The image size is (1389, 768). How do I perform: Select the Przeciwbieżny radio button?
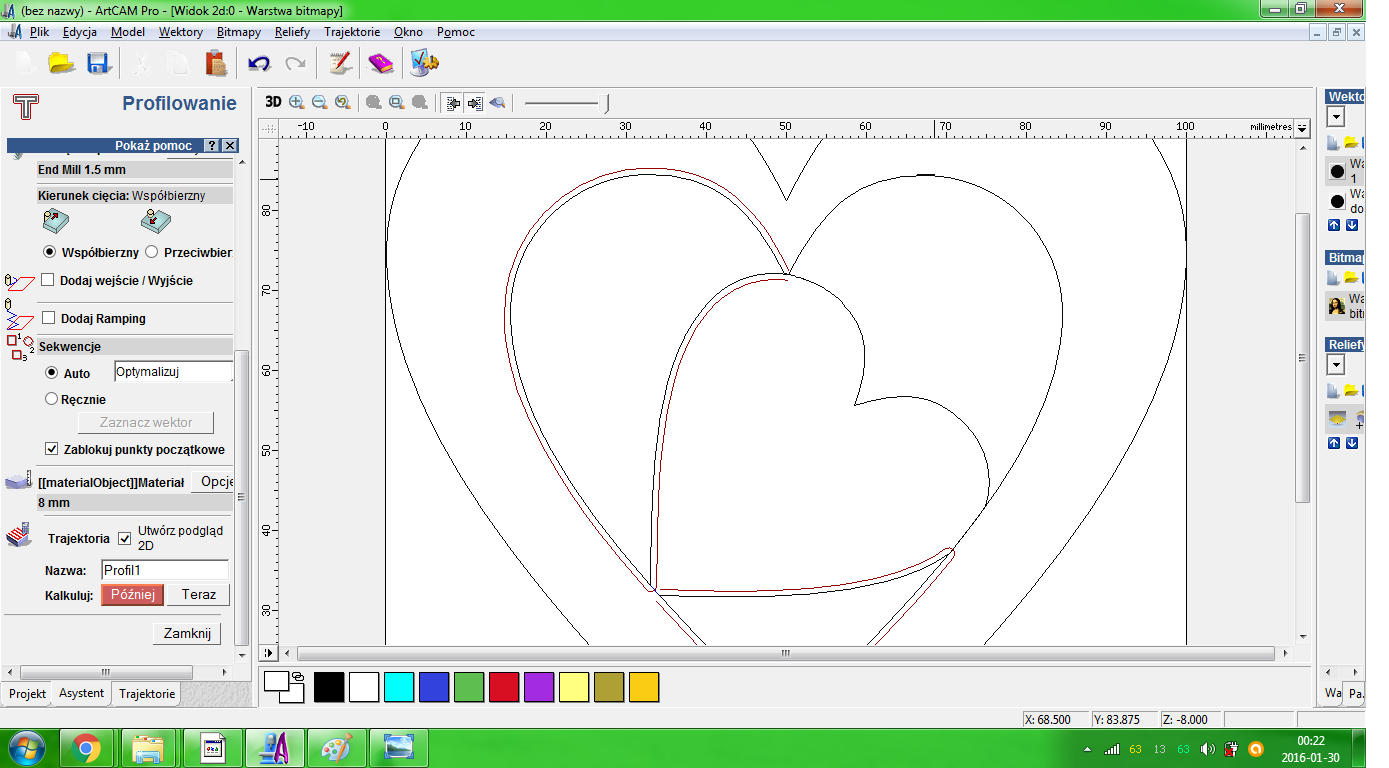tap(152, 252)
